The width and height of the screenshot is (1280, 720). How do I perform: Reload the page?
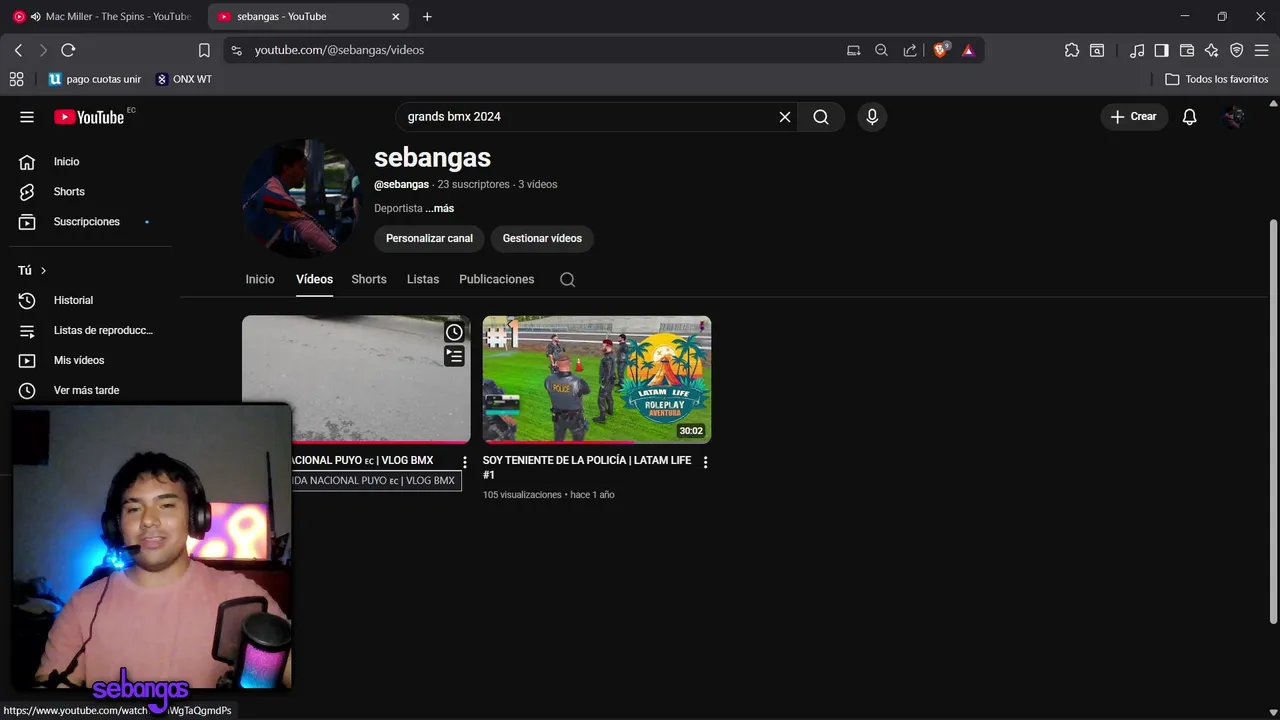click(68, 50)
